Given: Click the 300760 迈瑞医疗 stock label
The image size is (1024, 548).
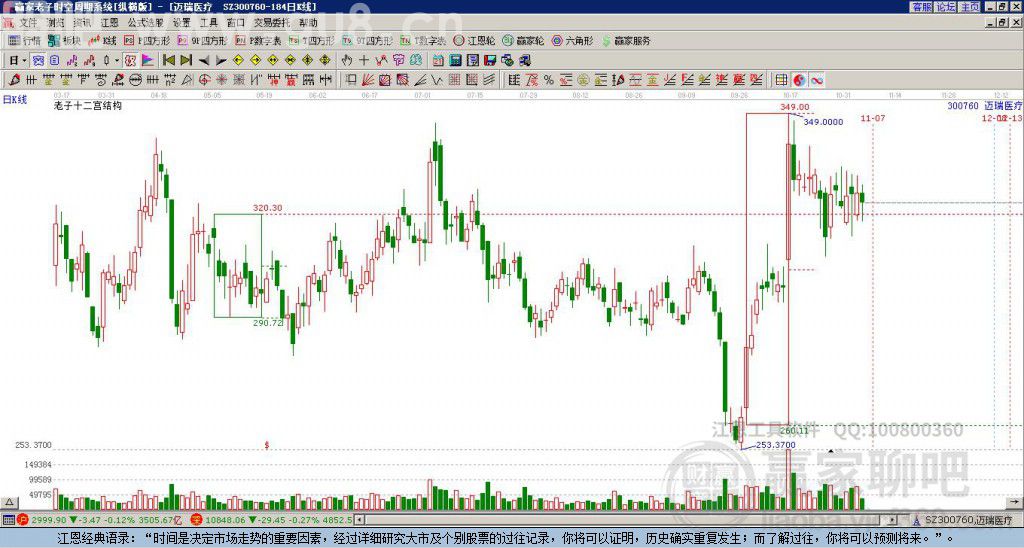Looking at the screenshot, I should (984, 105).
